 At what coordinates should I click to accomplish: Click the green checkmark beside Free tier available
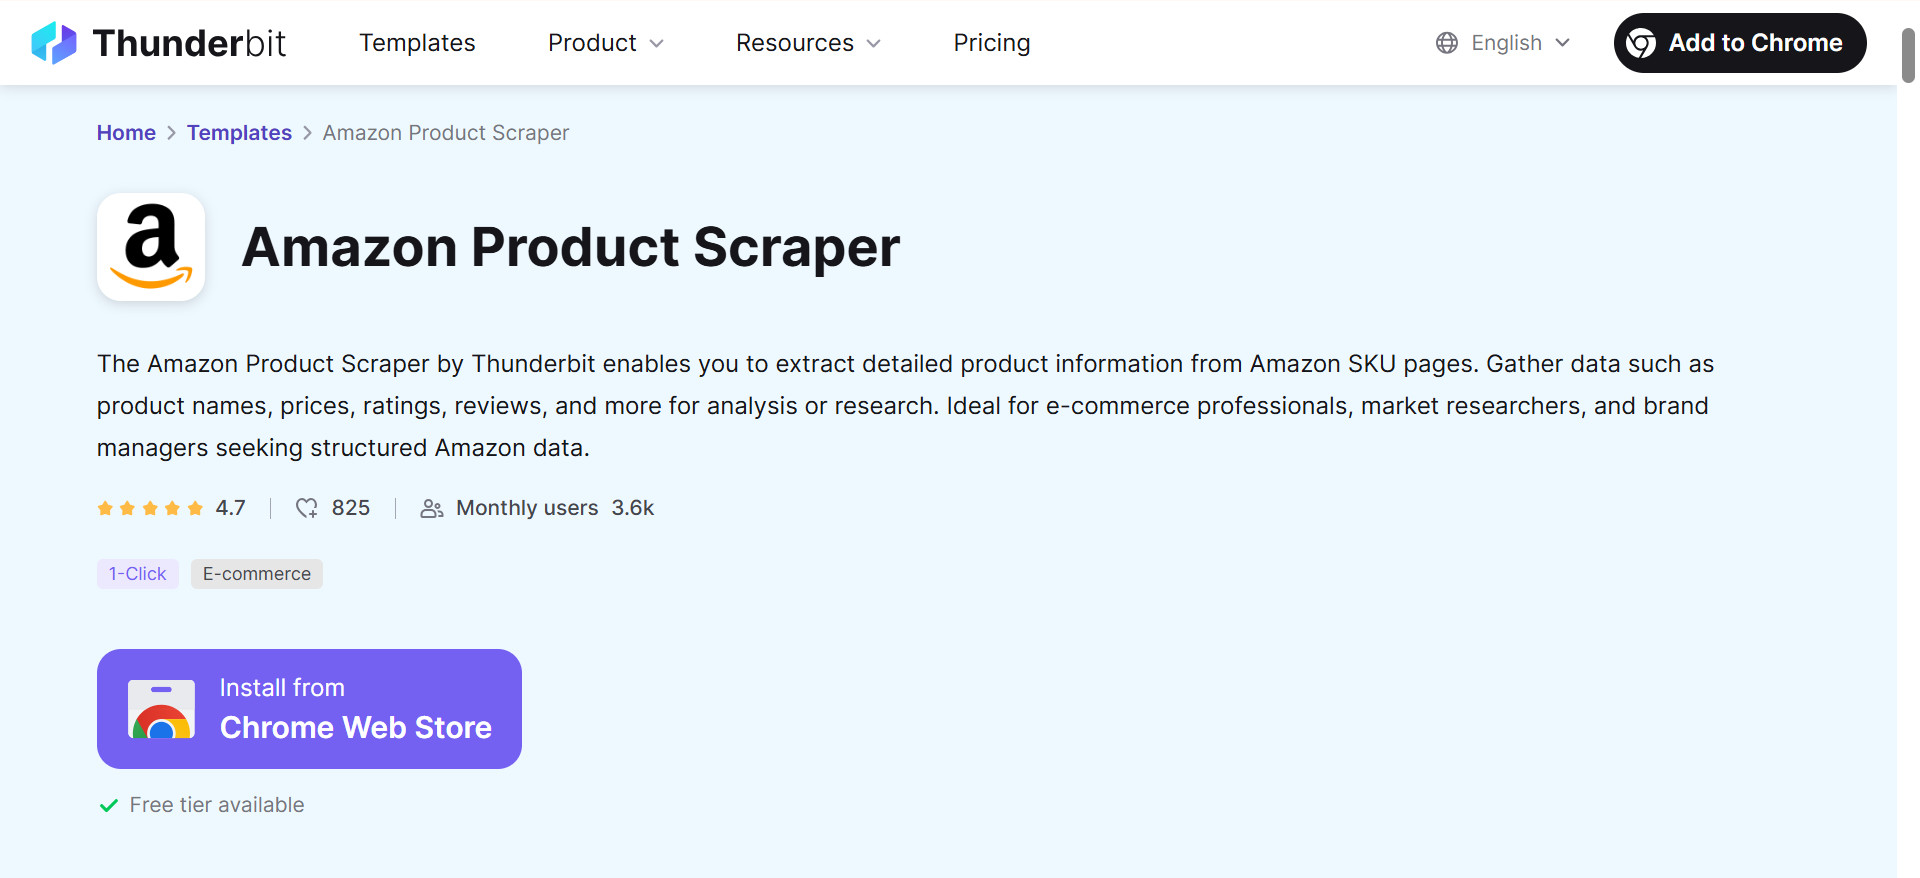click(108, 805)
